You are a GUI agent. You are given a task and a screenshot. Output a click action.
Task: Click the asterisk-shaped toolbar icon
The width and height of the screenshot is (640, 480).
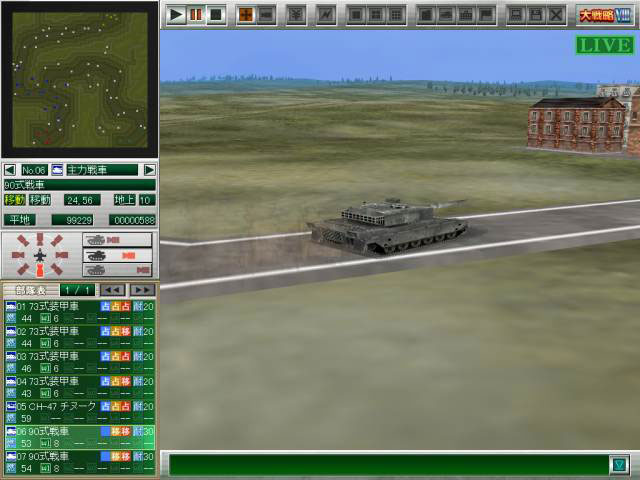point(296,15)
